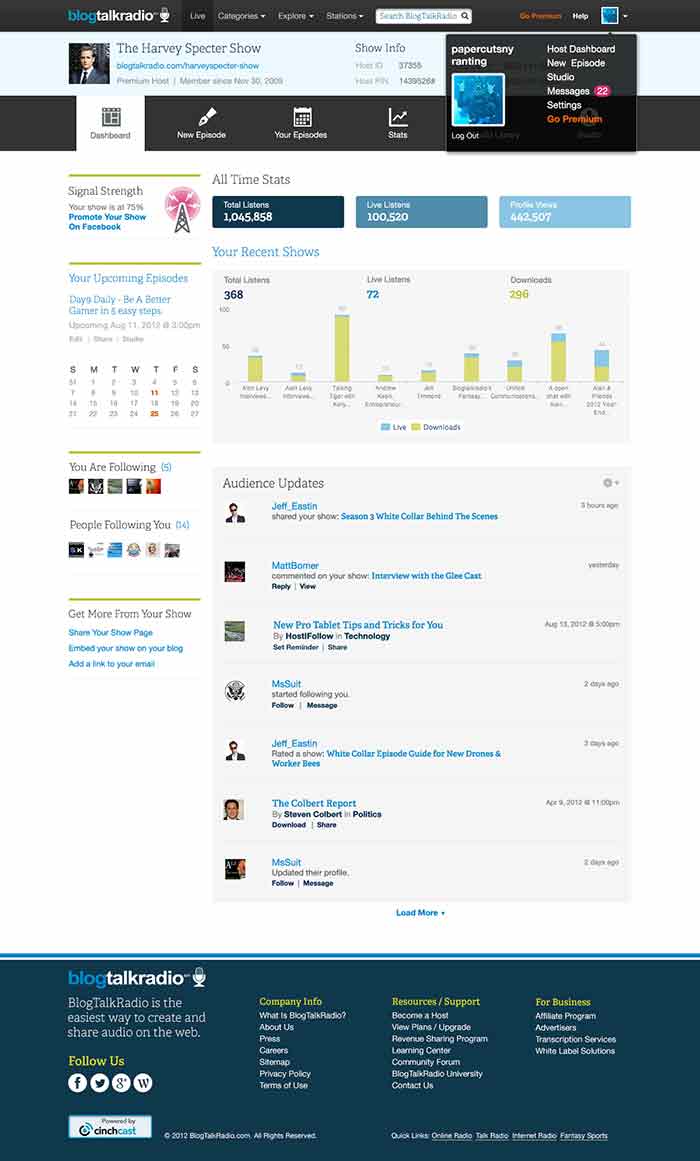Click footer Twitter icon

pyautogui.click(x=99, y=1083)
